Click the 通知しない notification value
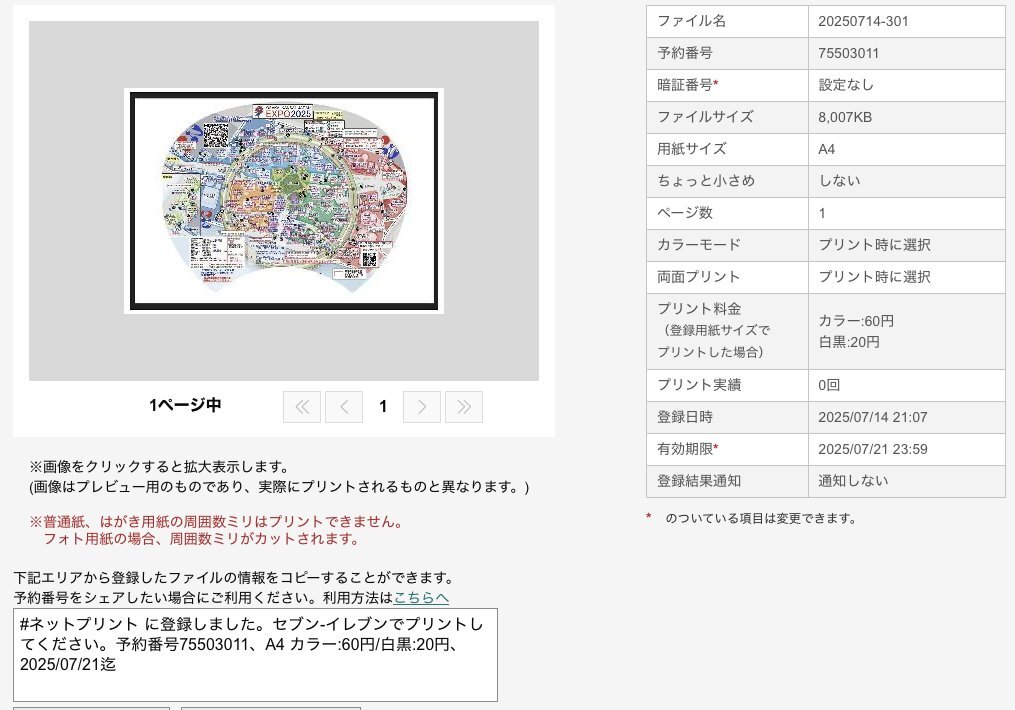The height and width of the screenshot is (710, 1015). 853,481
